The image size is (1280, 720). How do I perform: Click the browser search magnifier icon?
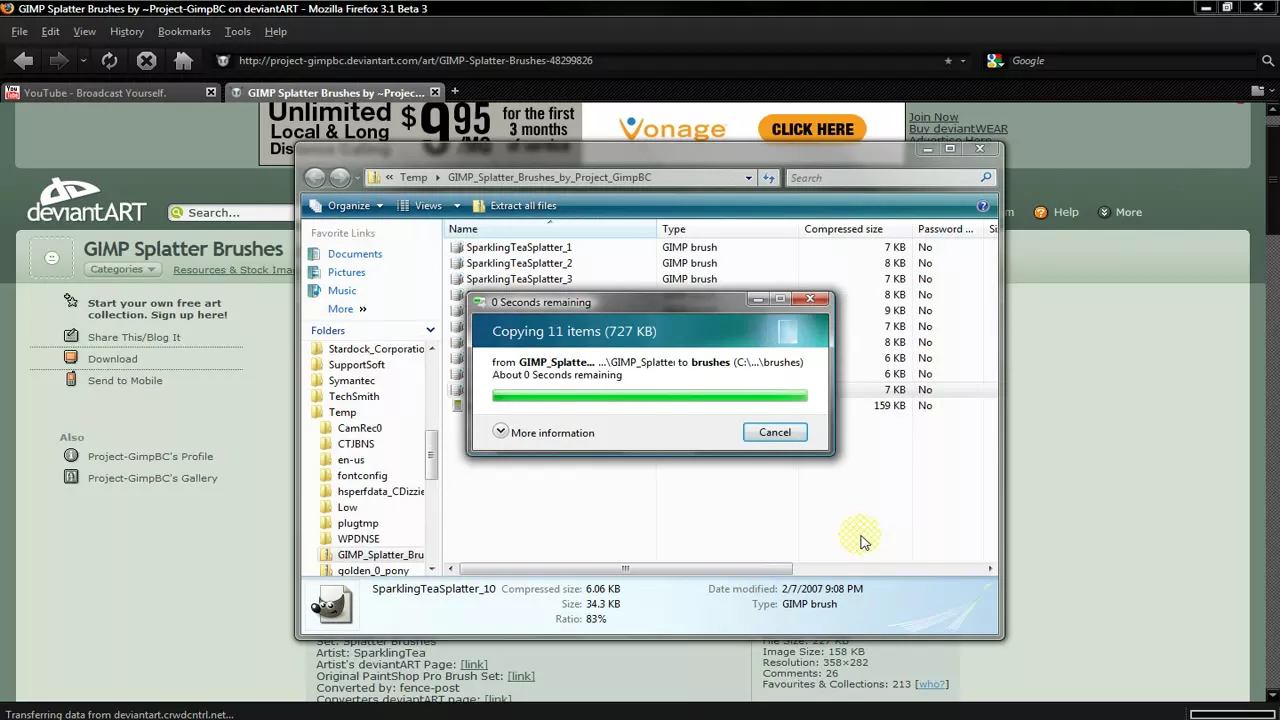[1268, 61]
